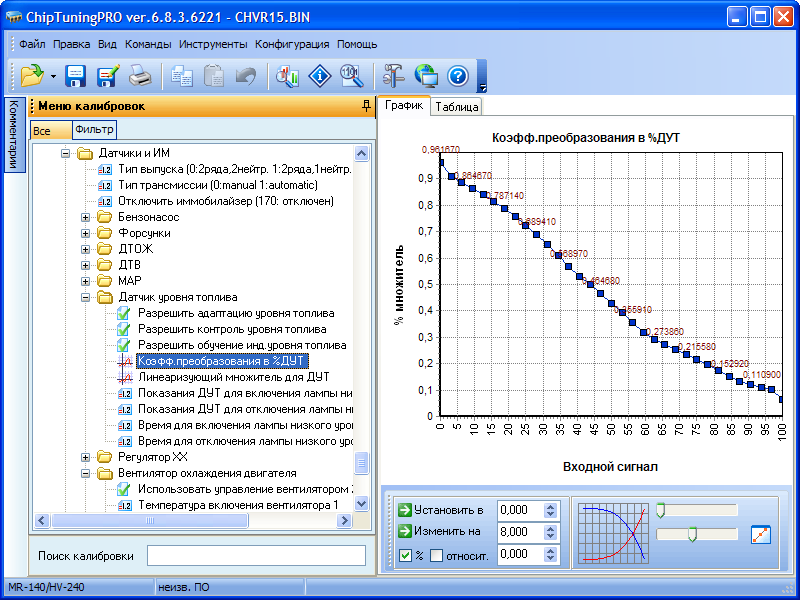Click the Print toolbar icon
The image size is (800, 600).
pos(140,76)
